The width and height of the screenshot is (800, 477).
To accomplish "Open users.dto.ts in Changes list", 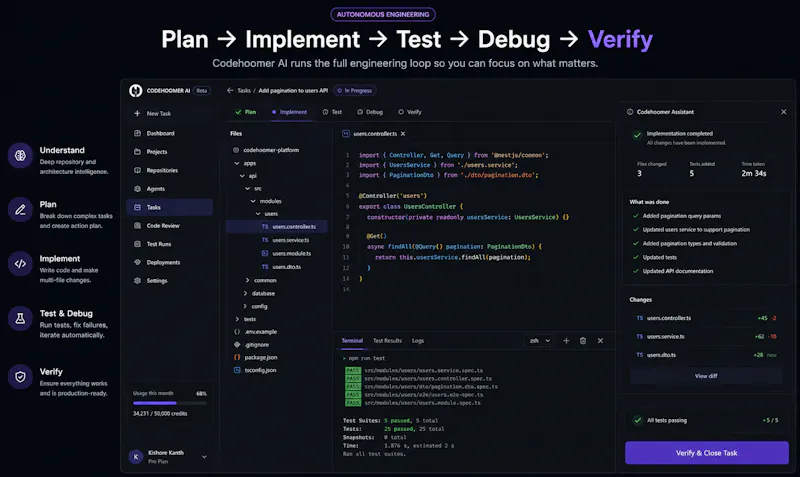I will tap(706, 355).
